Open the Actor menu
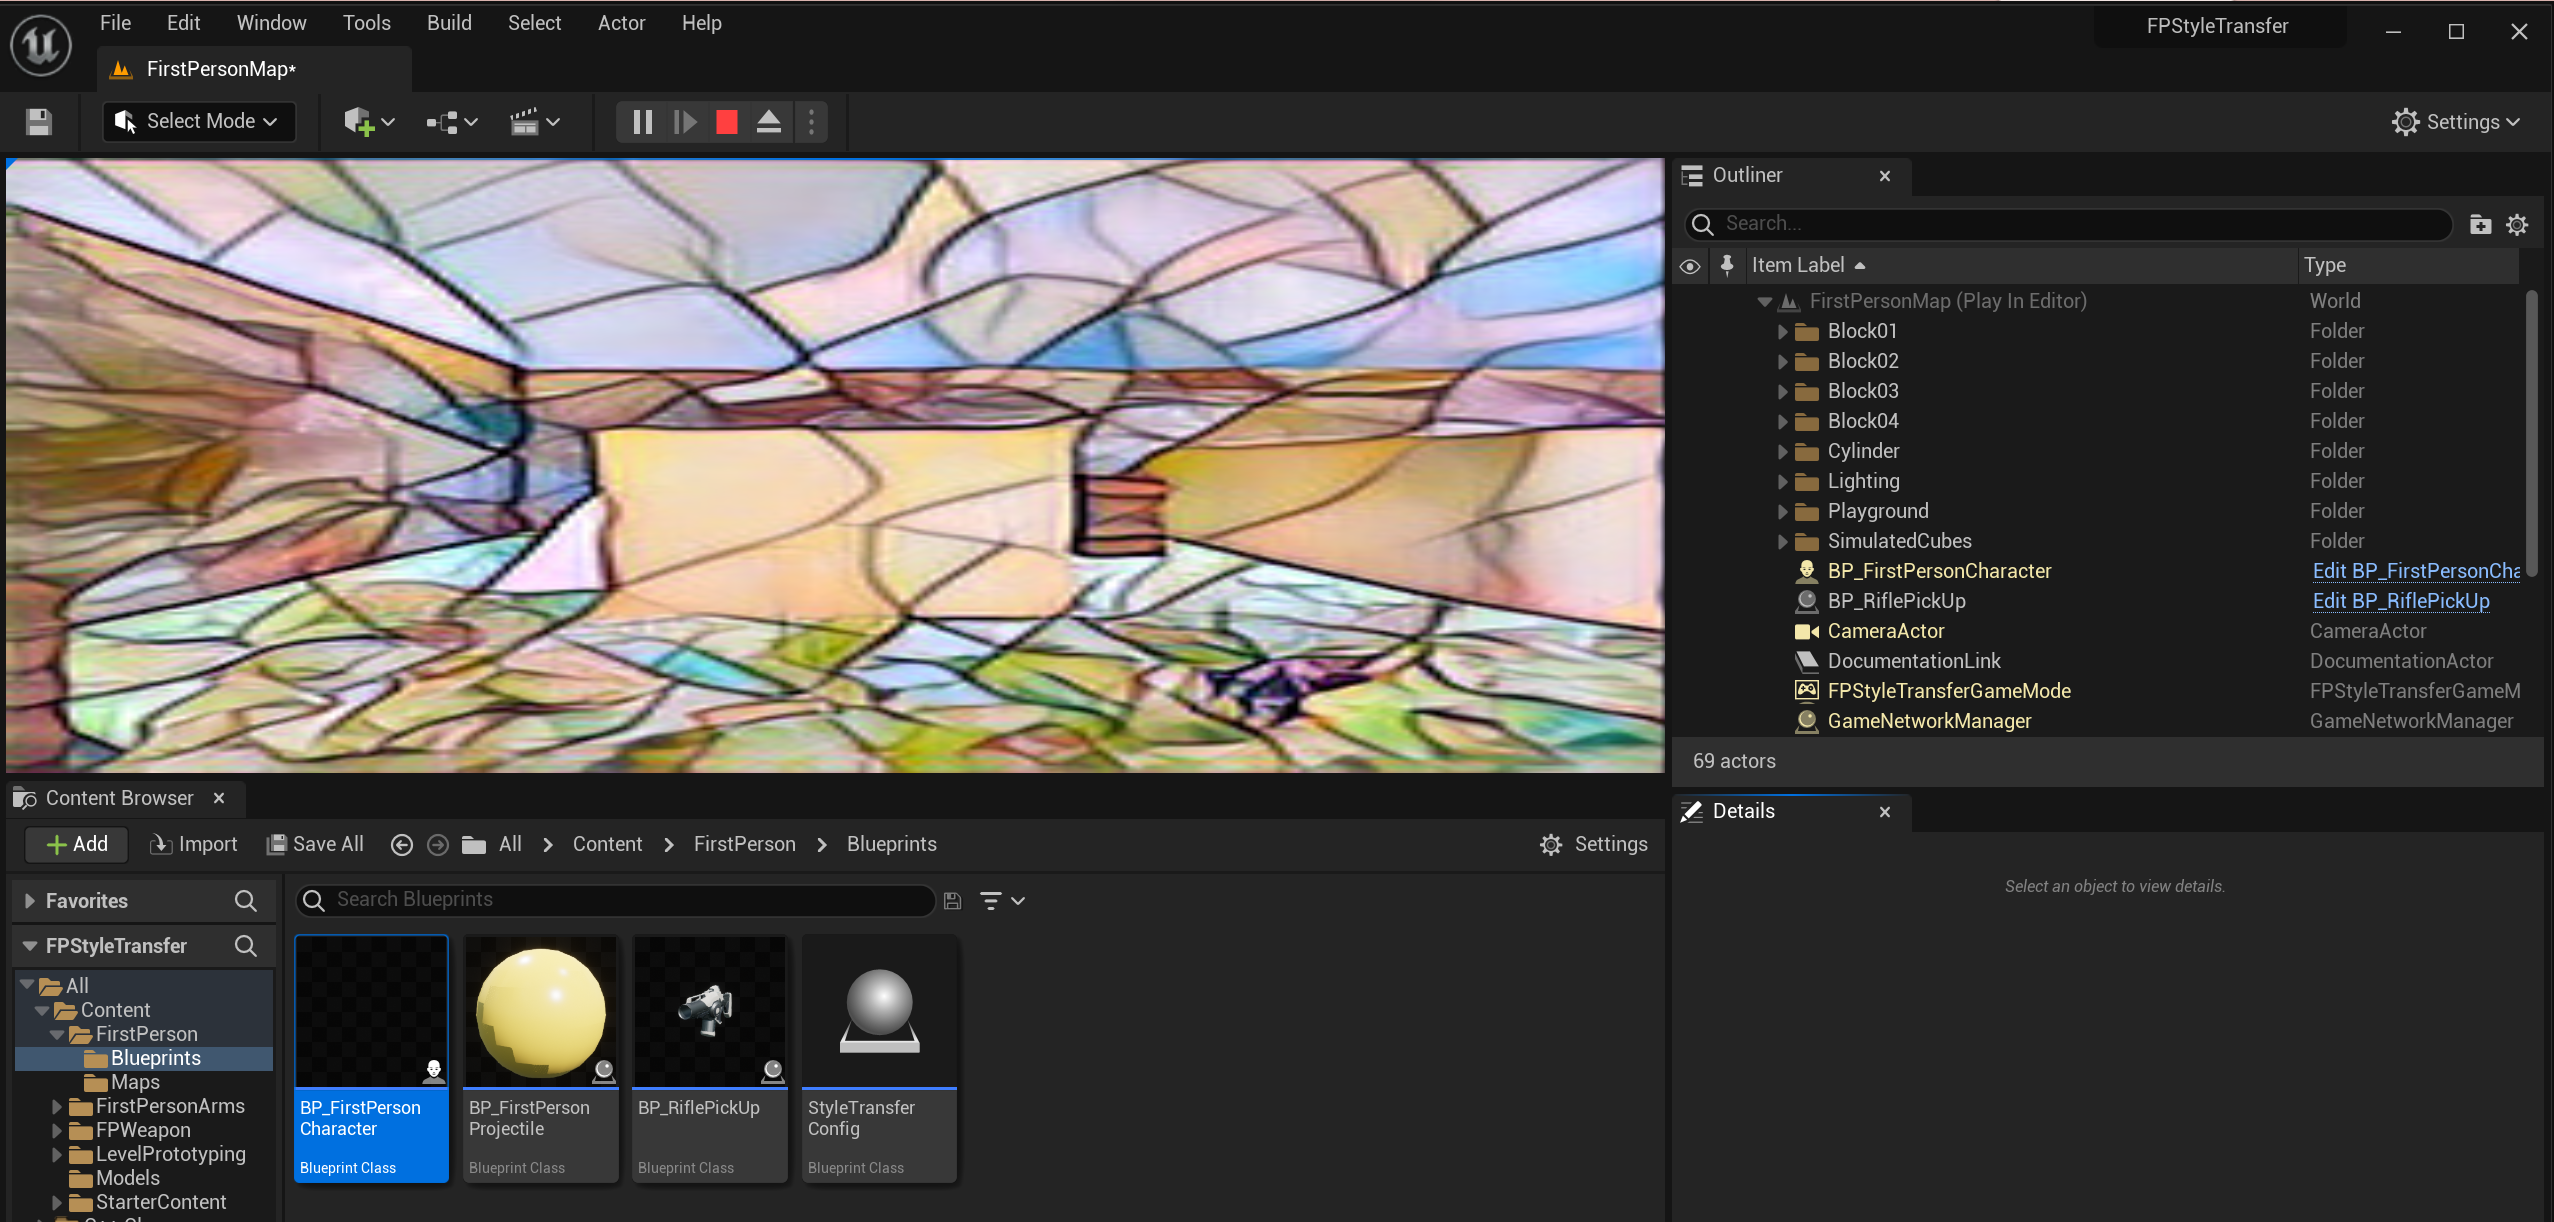The width and height of the screenshot is (2554, 1222). click(x=621, y=23)
